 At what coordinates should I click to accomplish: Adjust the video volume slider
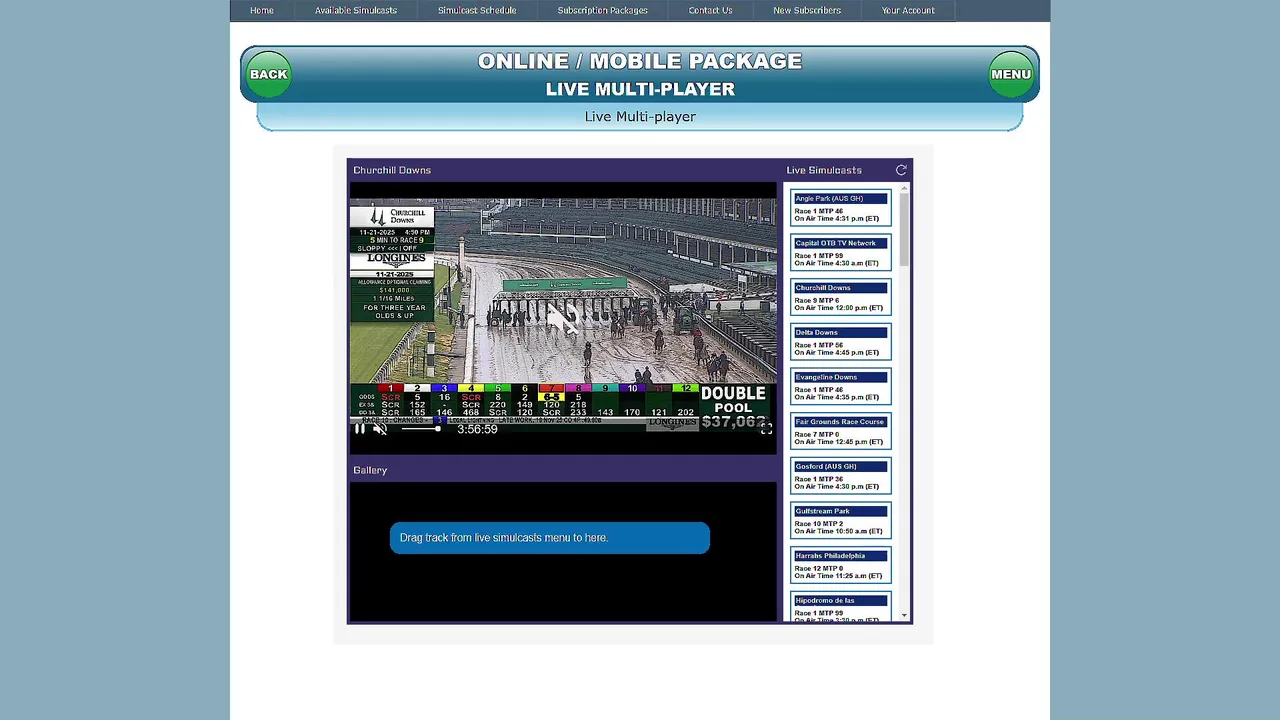420,429
